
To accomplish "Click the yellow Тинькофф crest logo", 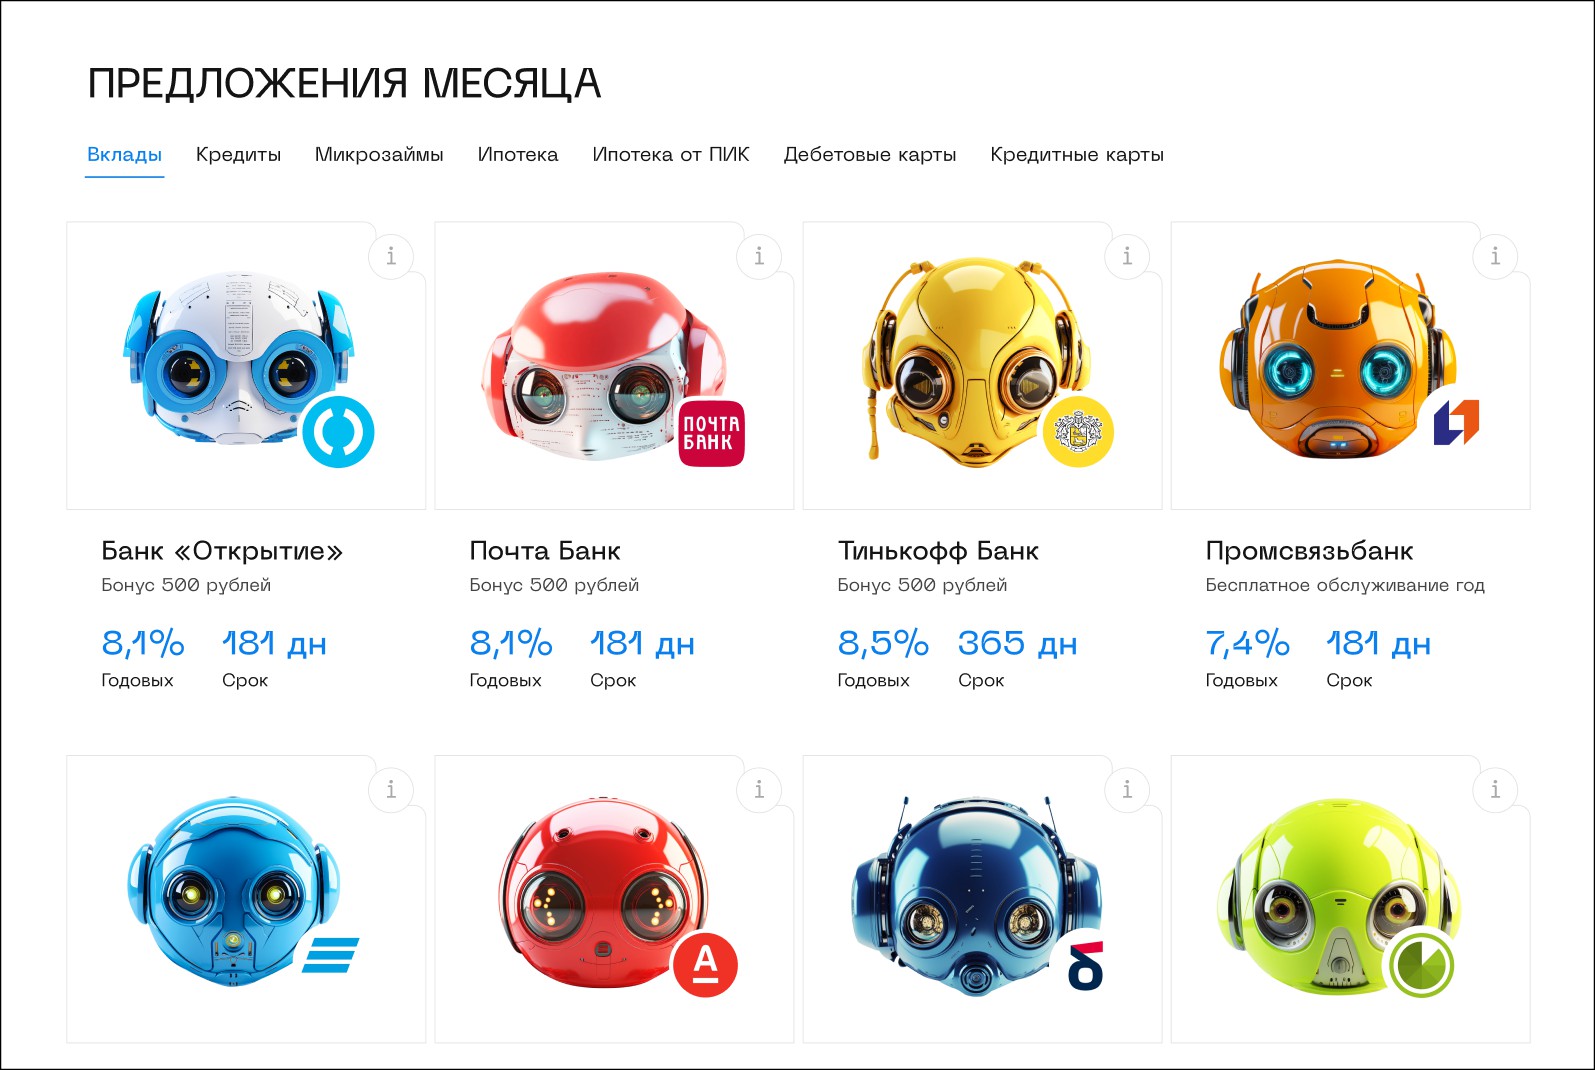I will (1078, 432).
